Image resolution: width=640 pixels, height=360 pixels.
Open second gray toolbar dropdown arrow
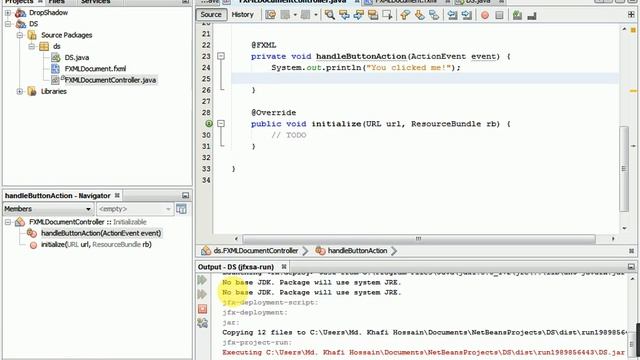click(316, 15)
